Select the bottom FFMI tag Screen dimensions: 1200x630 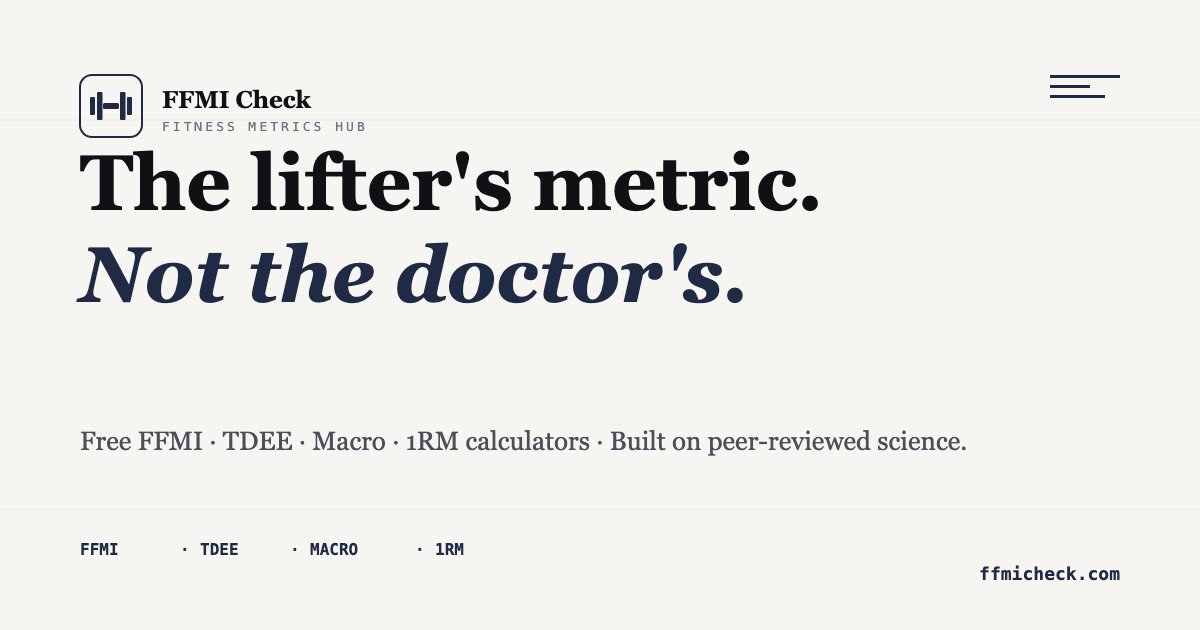click(99, 549)
